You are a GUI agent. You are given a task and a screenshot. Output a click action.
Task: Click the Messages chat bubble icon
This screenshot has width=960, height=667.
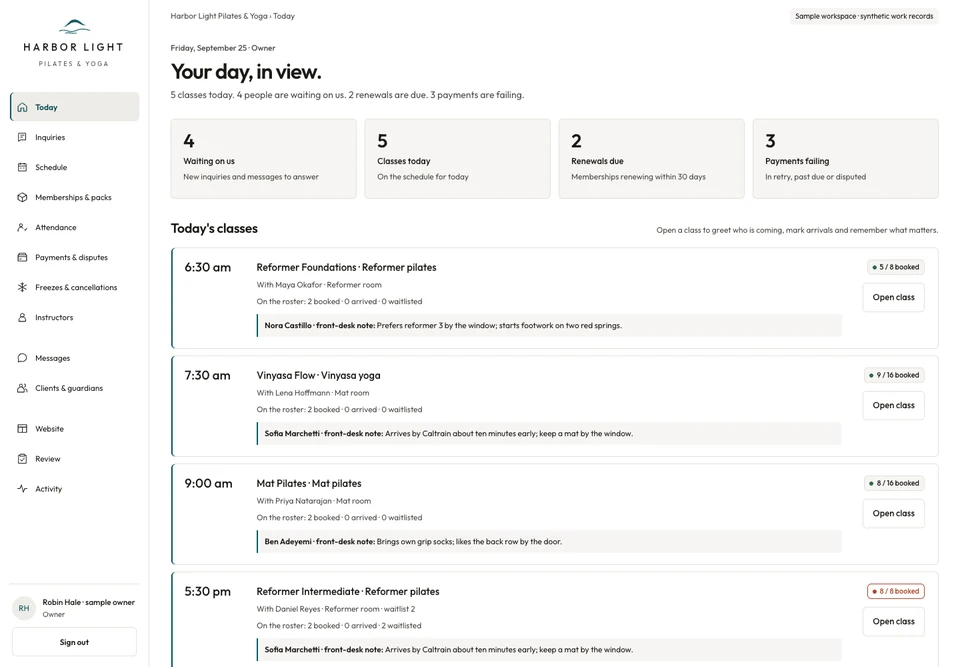click(x=23, y=358)
